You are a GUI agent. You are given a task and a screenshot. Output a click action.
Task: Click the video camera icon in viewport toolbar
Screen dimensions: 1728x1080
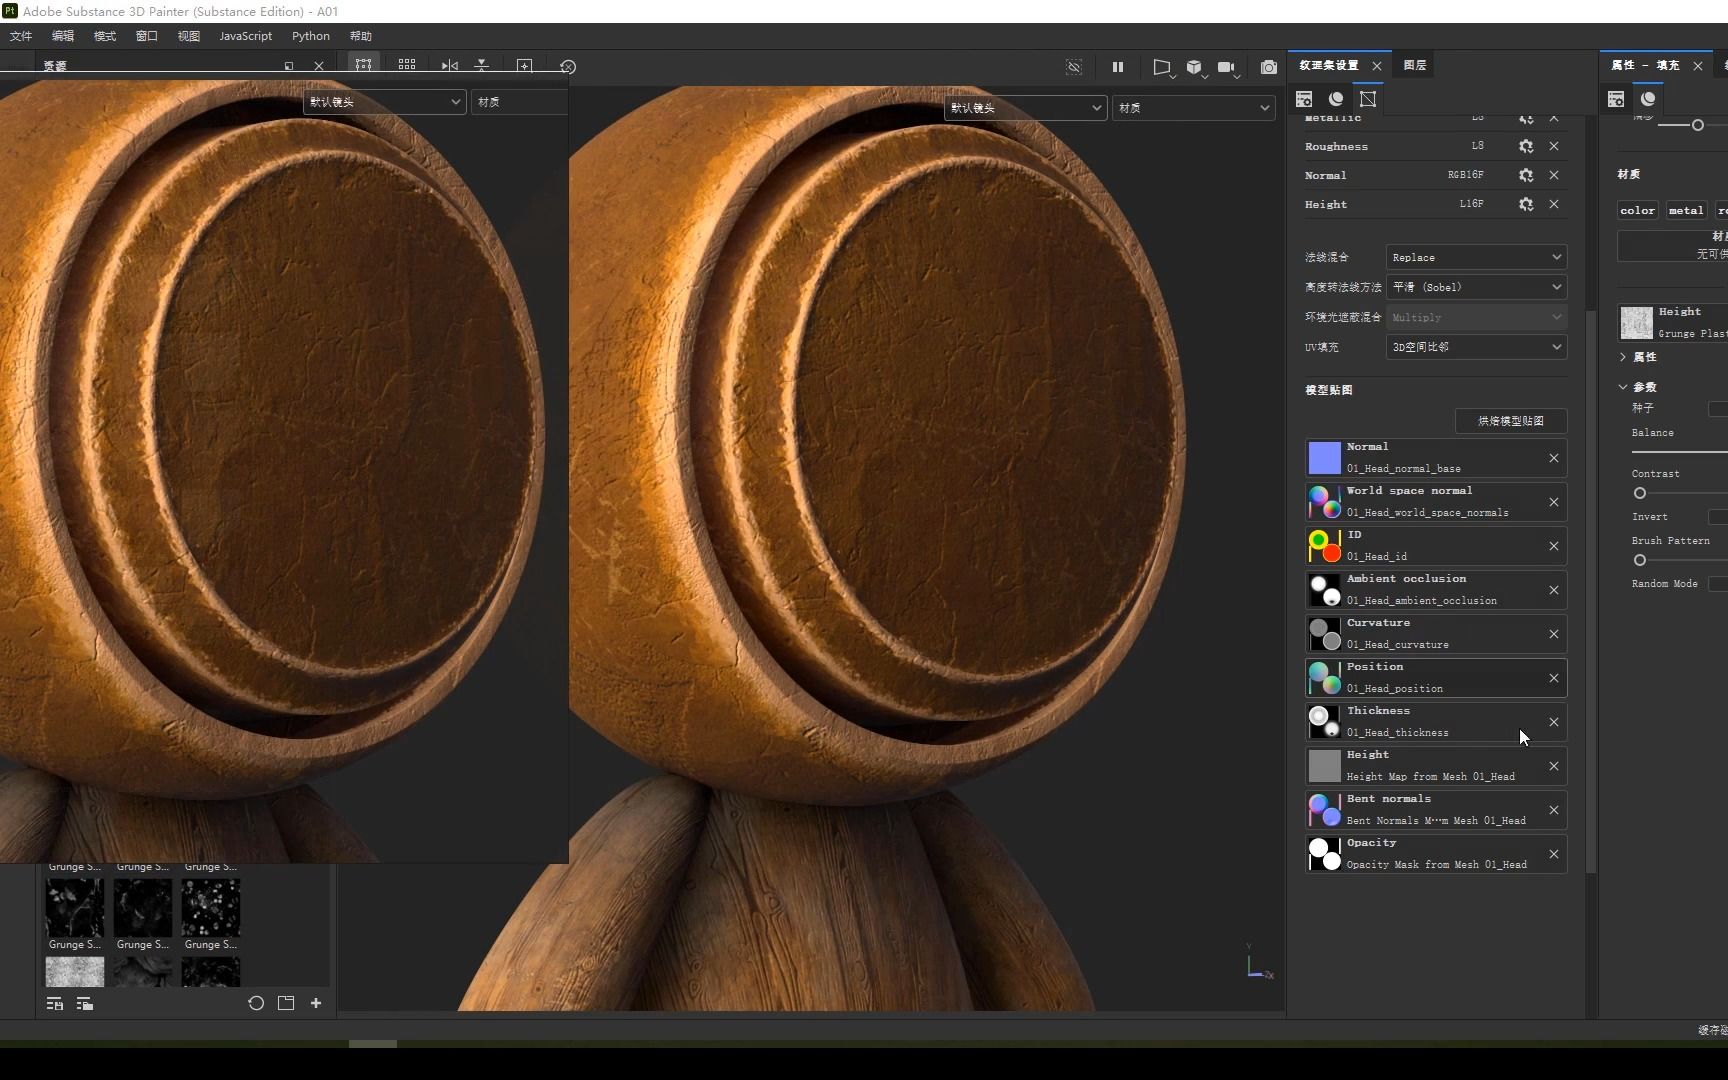pyautogui.click(x=1226, y=67)
